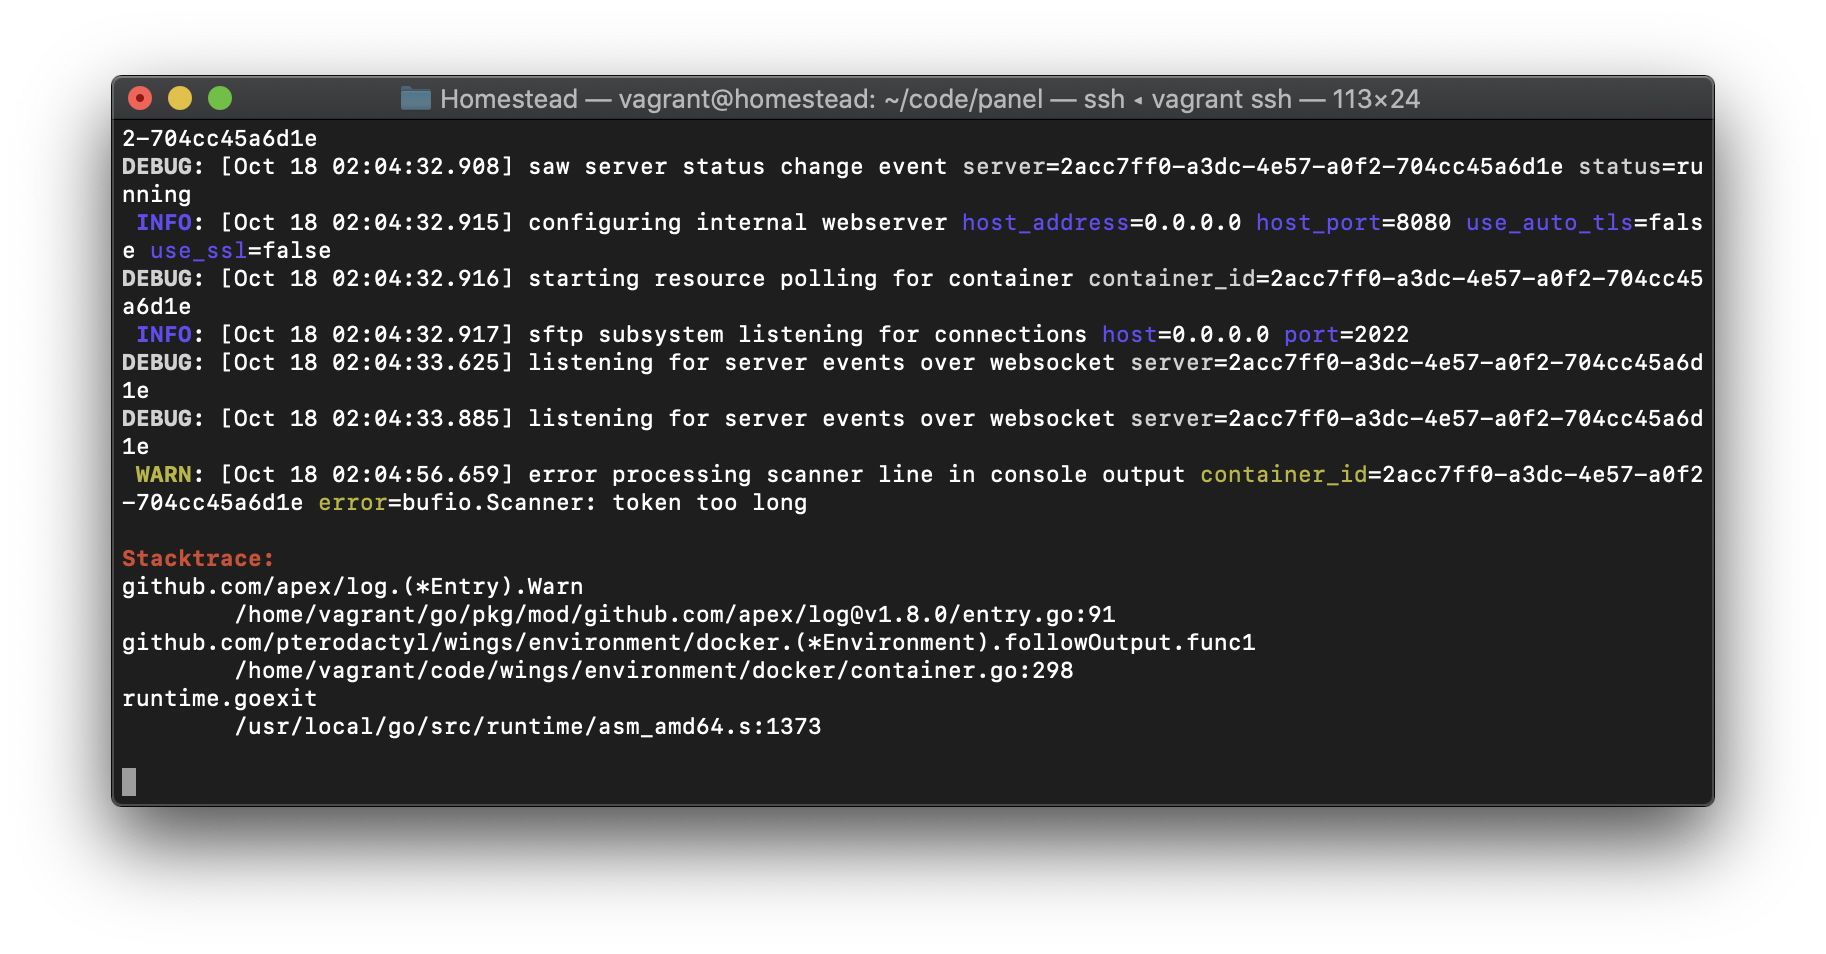The image size is (1826, 954).
Task: Select the port=2022 value text
Action: click(x=1346, y=334)
